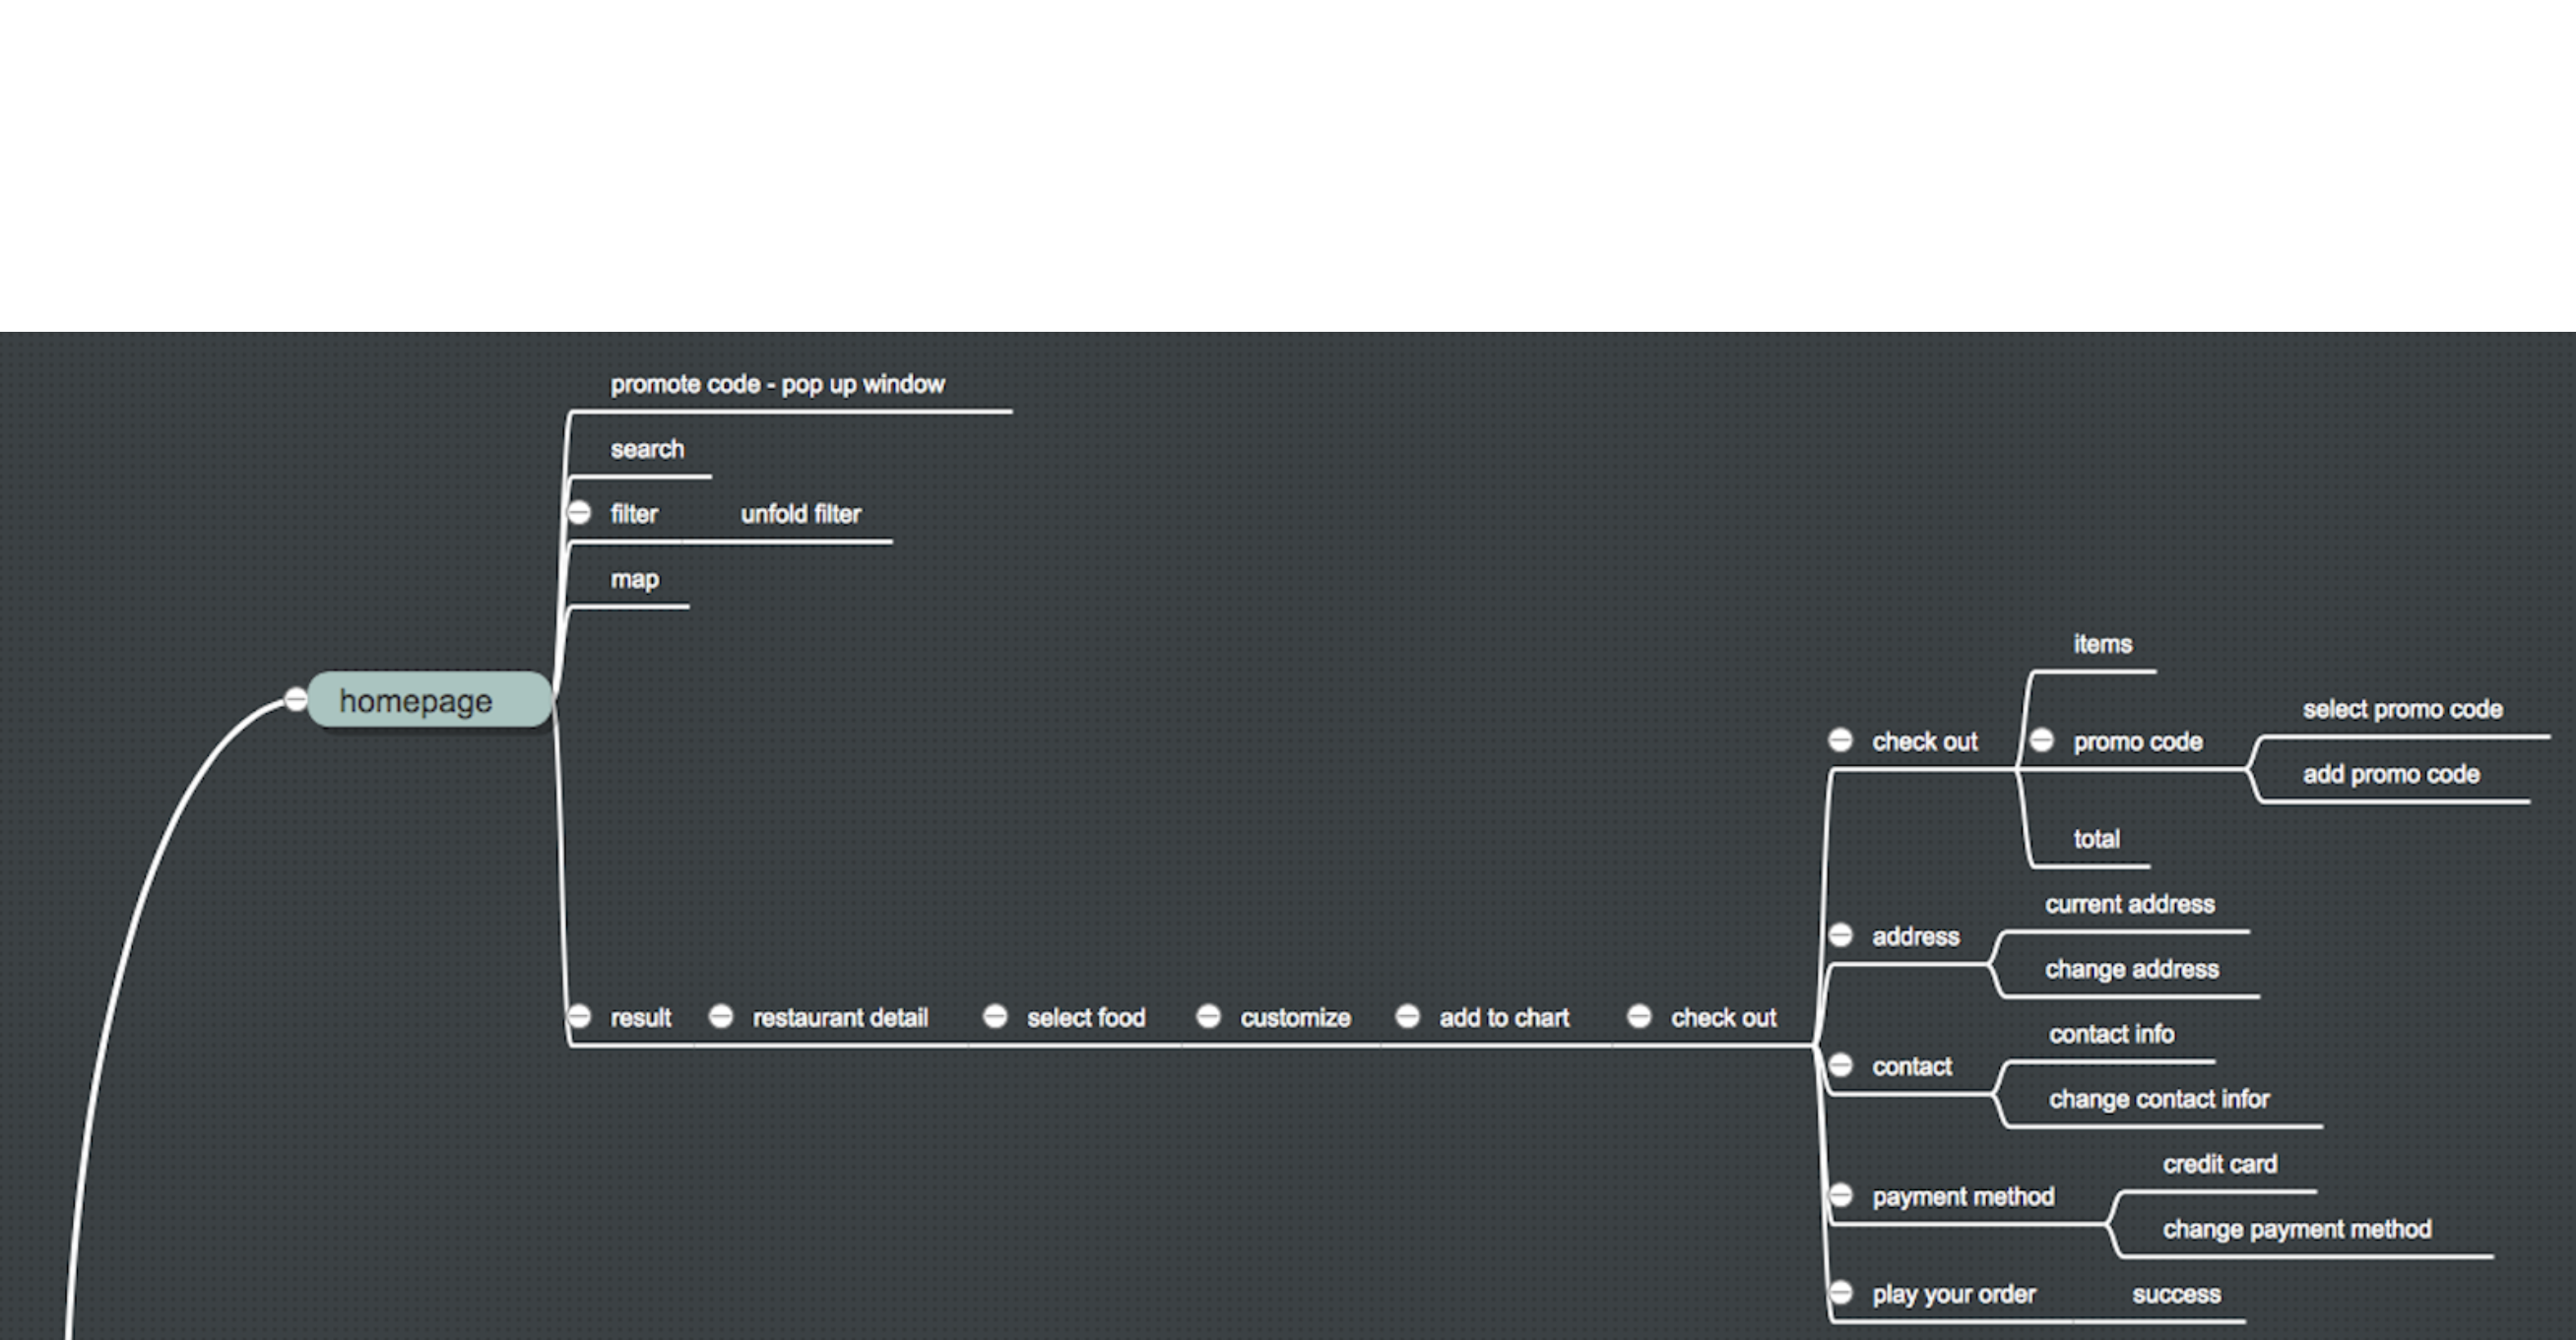Select the contact node label
2576x1340 pixels.
click(x=1912, y=1067)
